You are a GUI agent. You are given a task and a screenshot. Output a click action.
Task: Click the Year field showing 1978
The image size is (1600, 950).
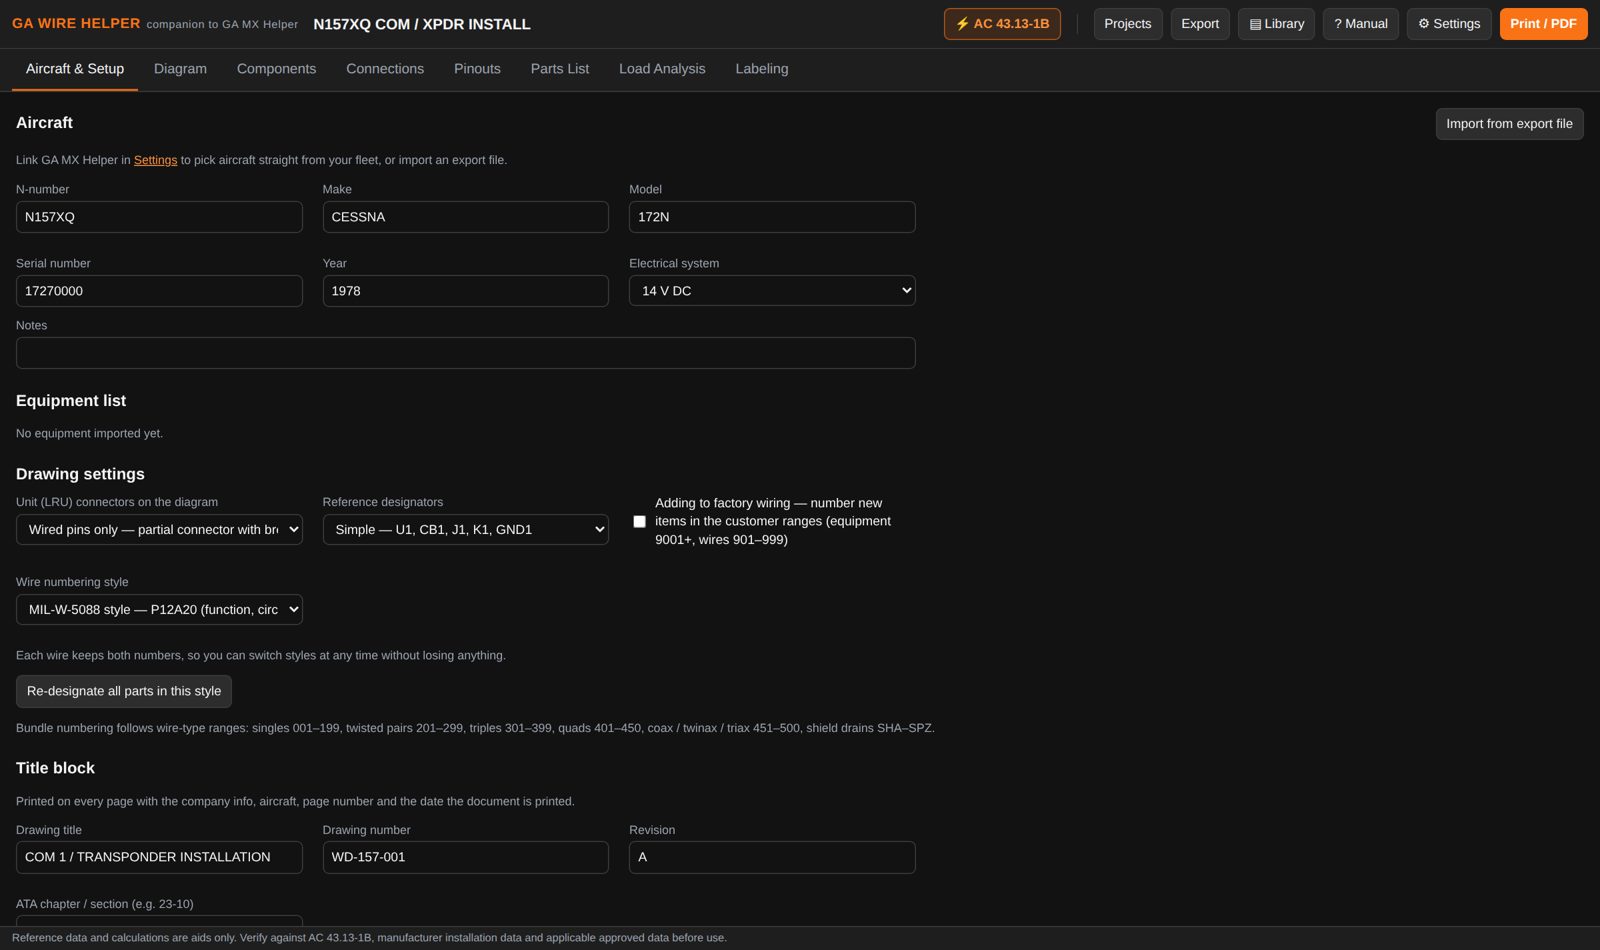[x=465, y=291]
